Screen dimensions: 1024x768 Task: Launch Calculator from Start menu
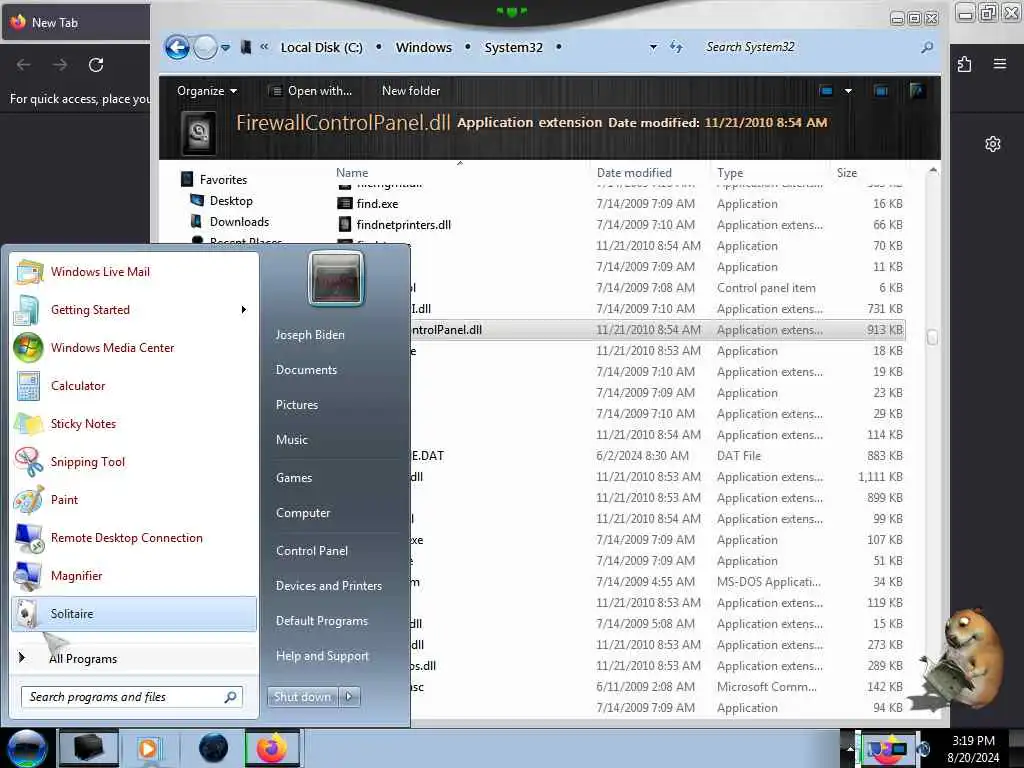134,385
